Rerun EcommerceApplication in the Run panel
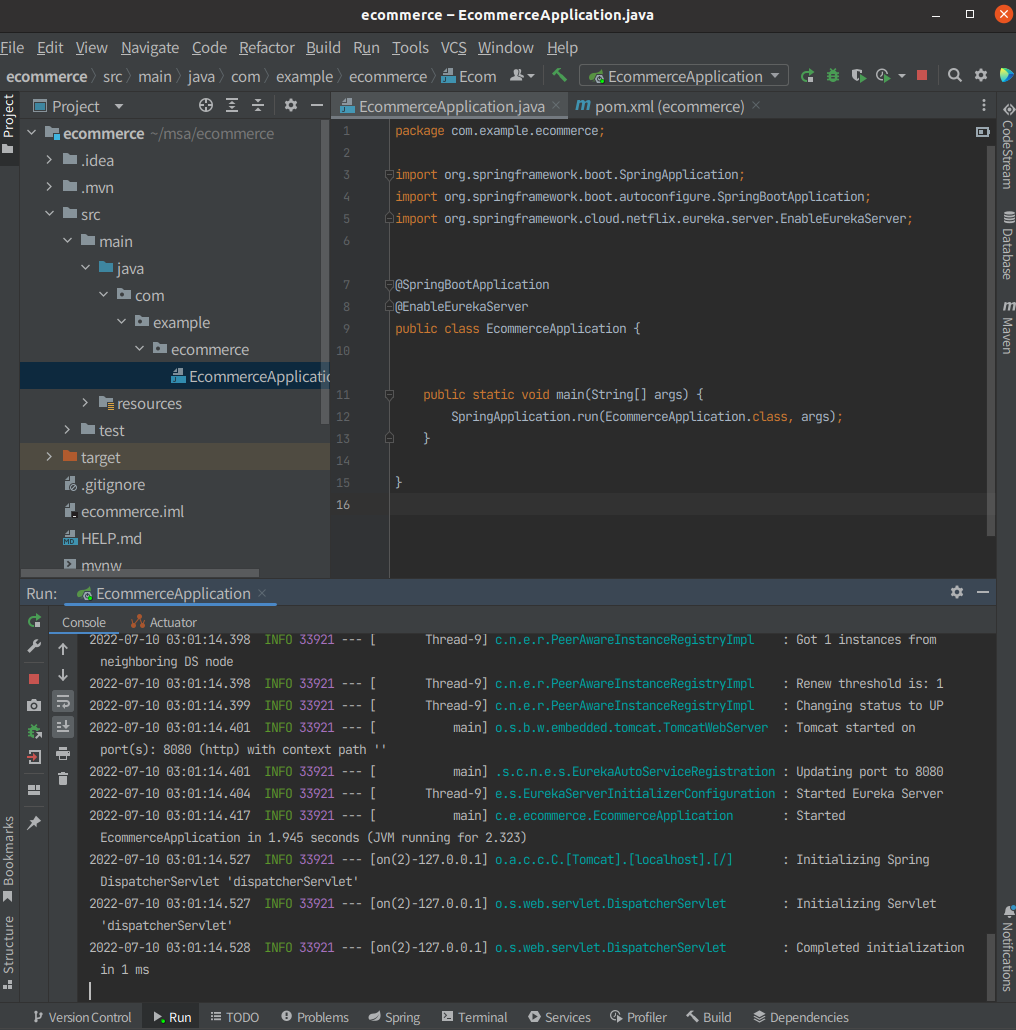The width and height of the screenshot is (1016, 1030). (x=34, y=621)
